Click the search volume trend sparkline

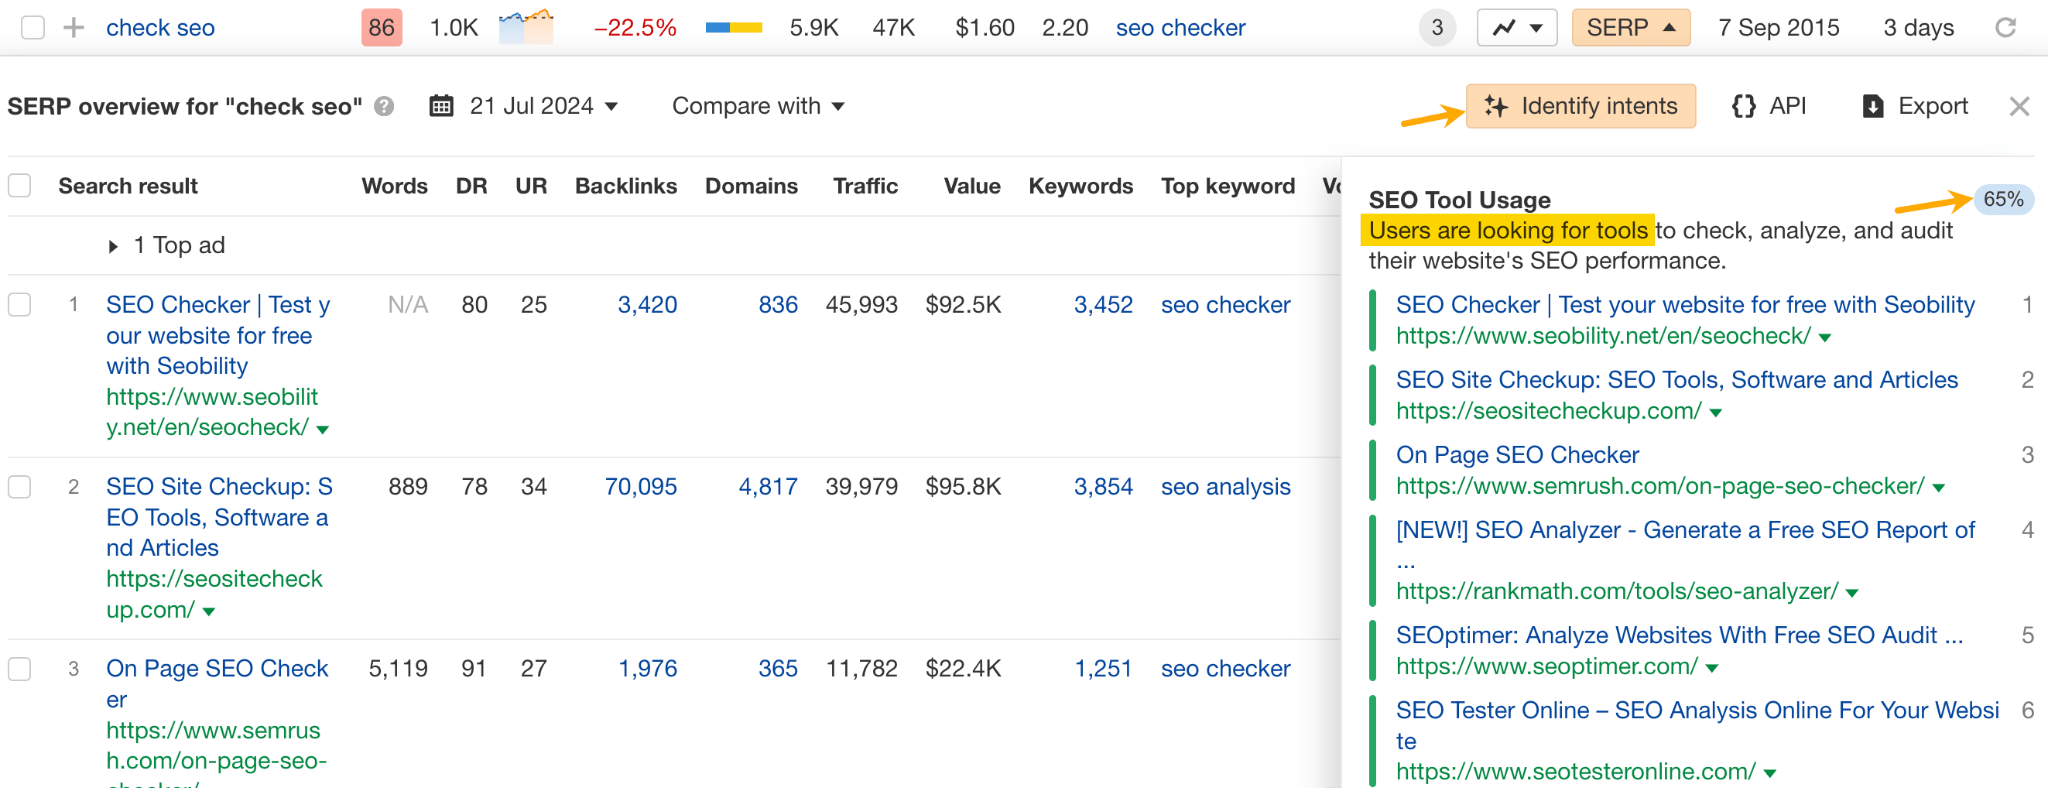pyautogui.click(x=526, y=27)
